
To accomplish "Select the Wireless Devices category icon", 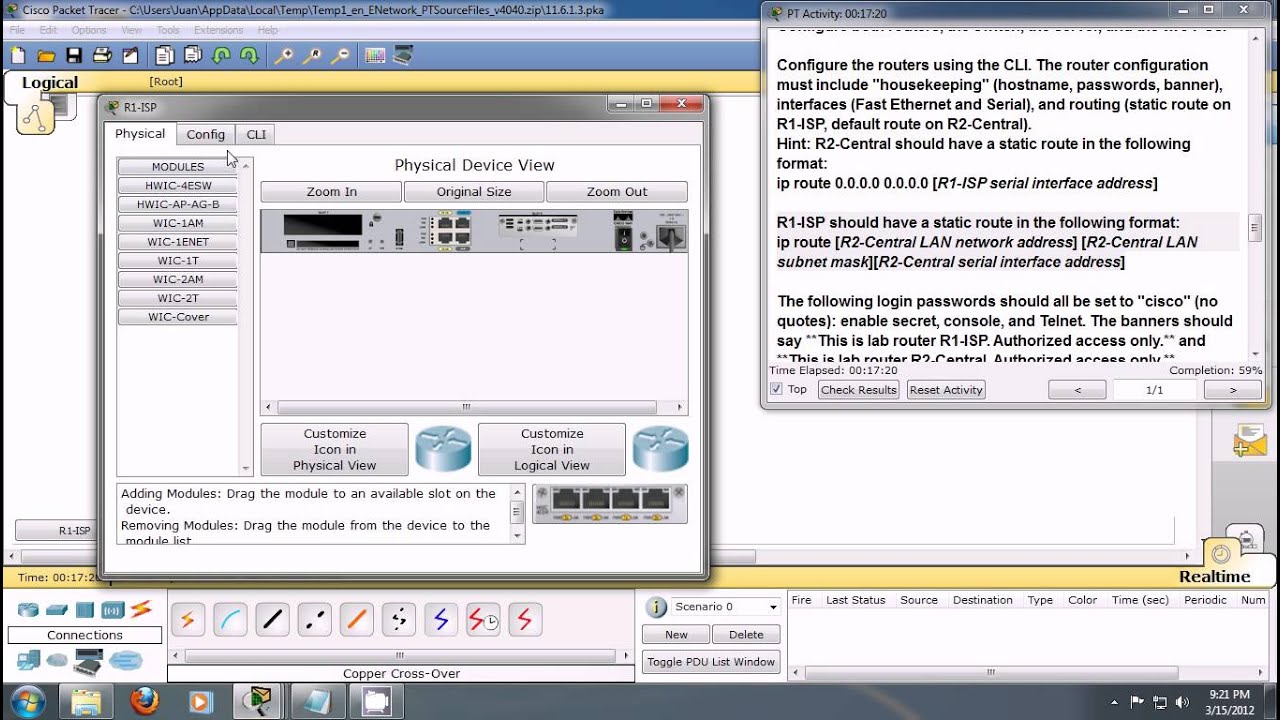I will coord(113,610).
